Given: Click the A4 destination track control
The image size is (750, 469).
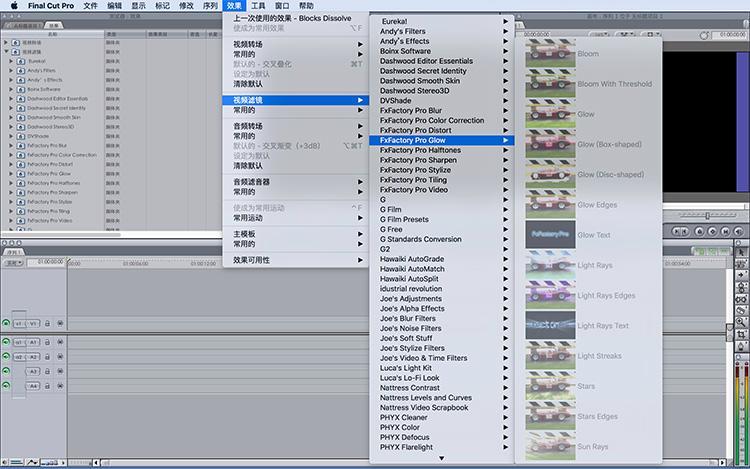Looking at the screenshot, I should [33, 386].
